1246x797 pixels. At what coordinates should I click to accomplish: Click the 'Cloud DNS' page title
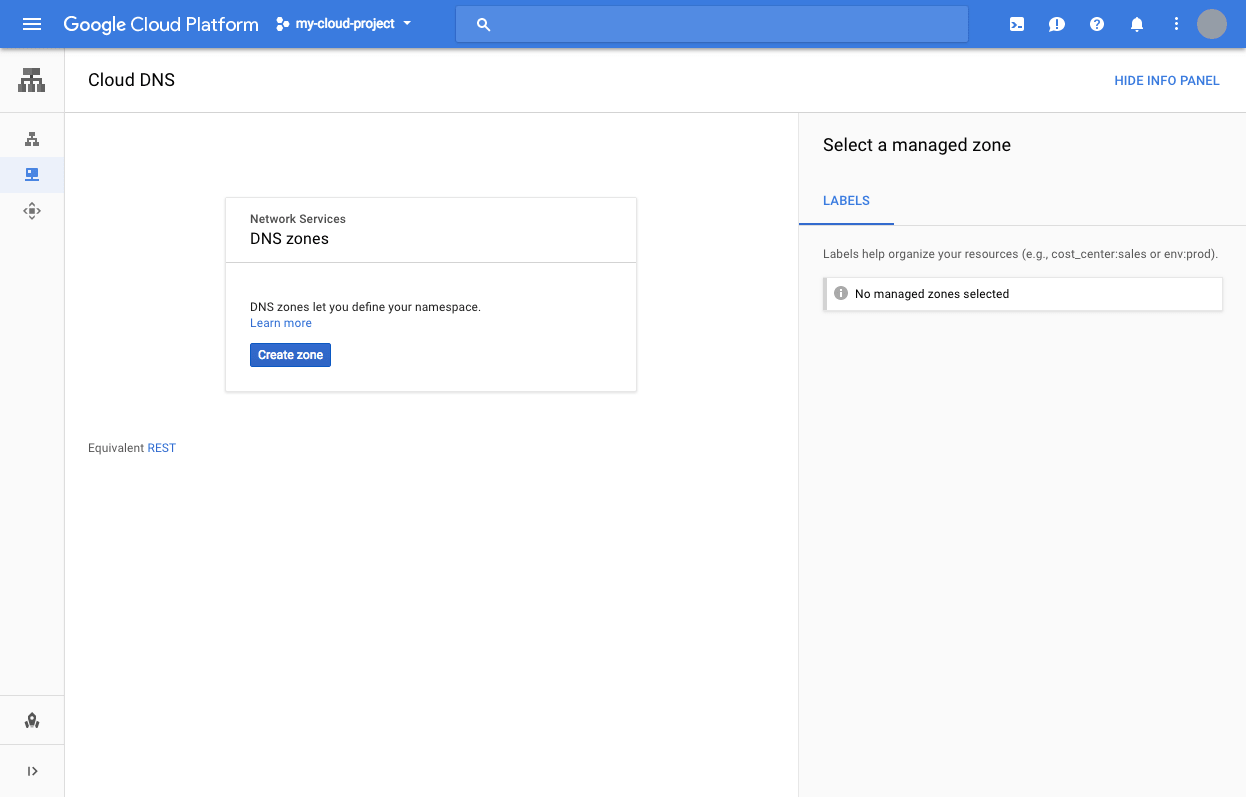[131, 80]
